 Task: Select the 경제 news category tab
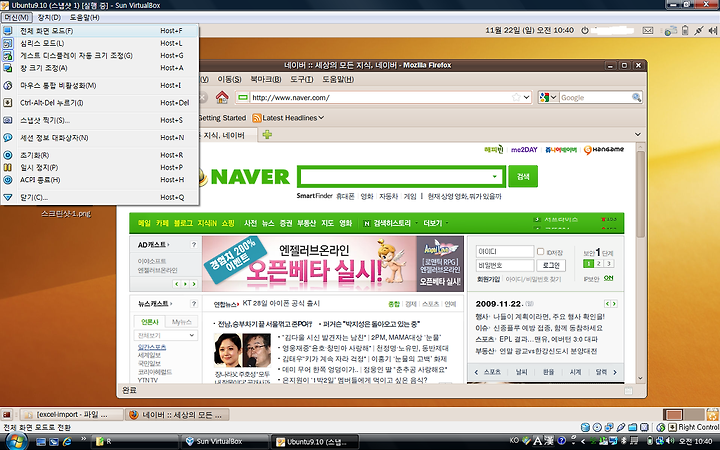pos(410,304)
